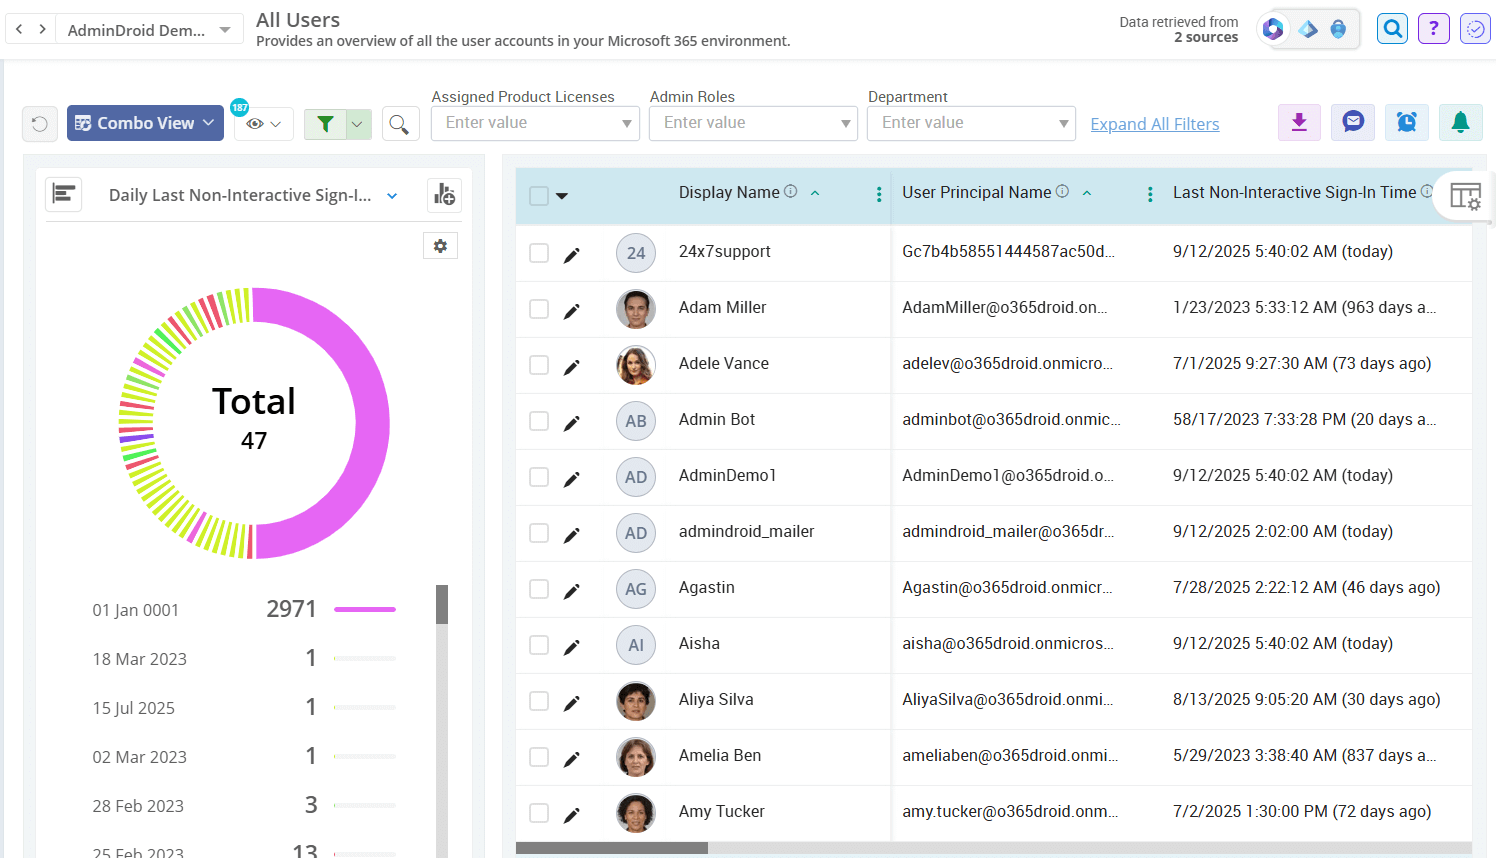Screen dimensions: 1496x858
Task: Select the eye icon to manage columns
Action: (x=257, y=122)
